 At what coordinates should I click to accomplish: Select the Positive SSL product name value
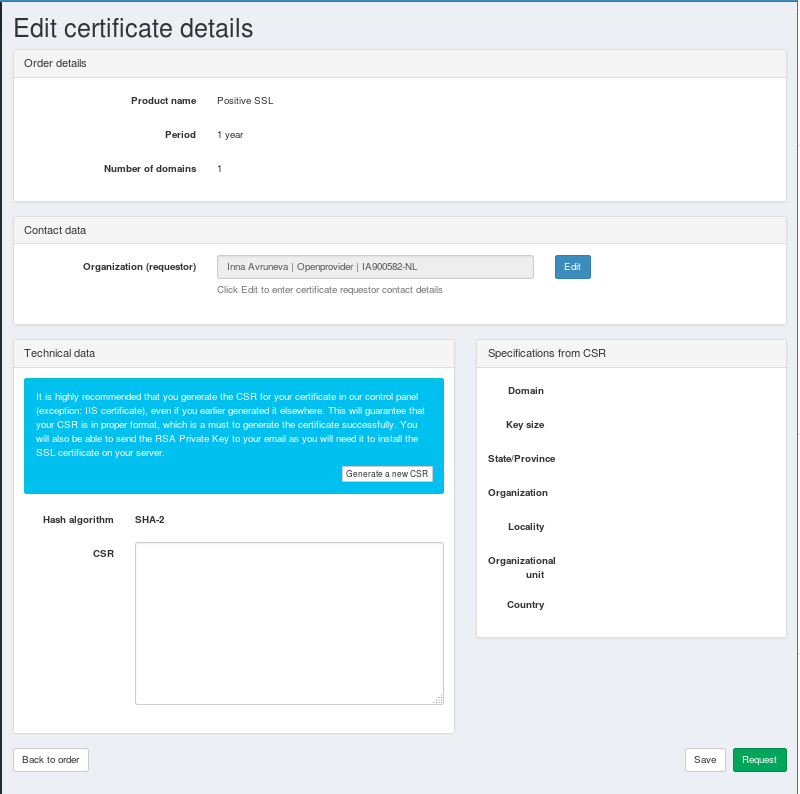click(245, 101)
